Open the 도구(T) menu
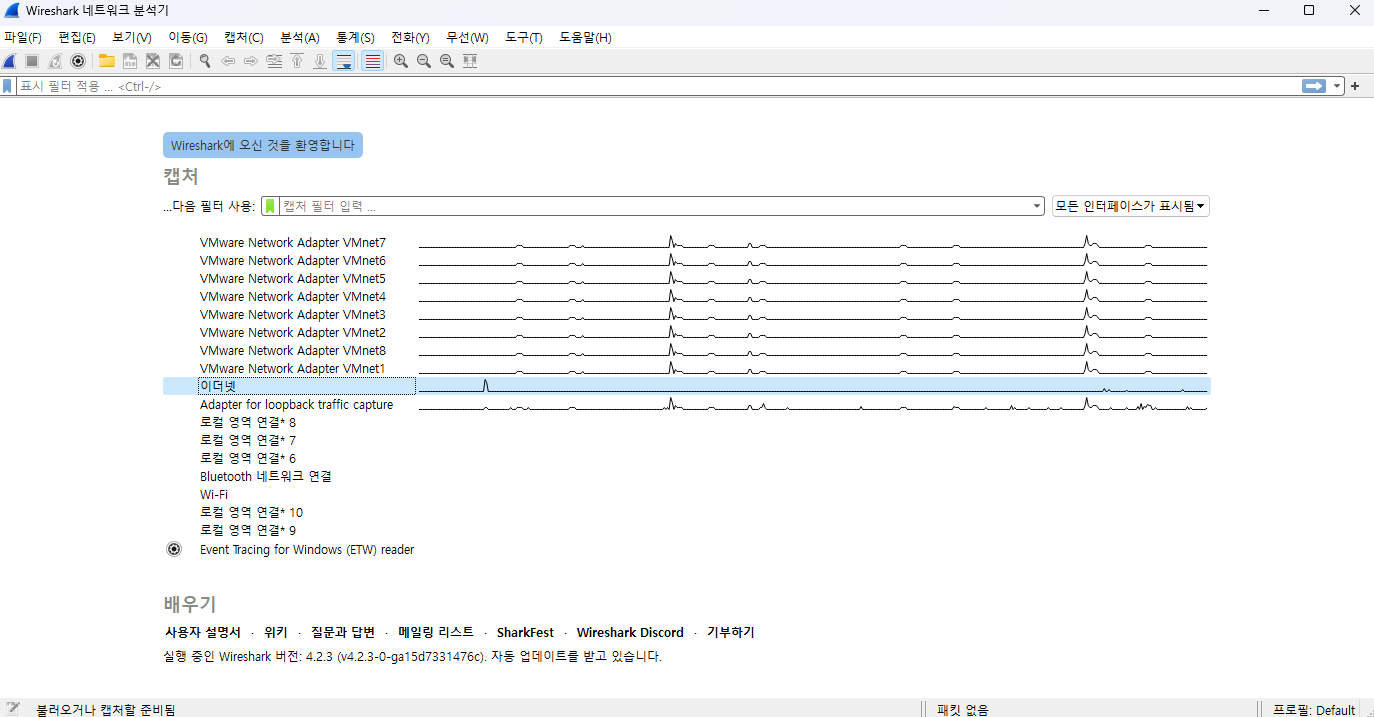This screenshot has width=1374, height=717. 523,37
